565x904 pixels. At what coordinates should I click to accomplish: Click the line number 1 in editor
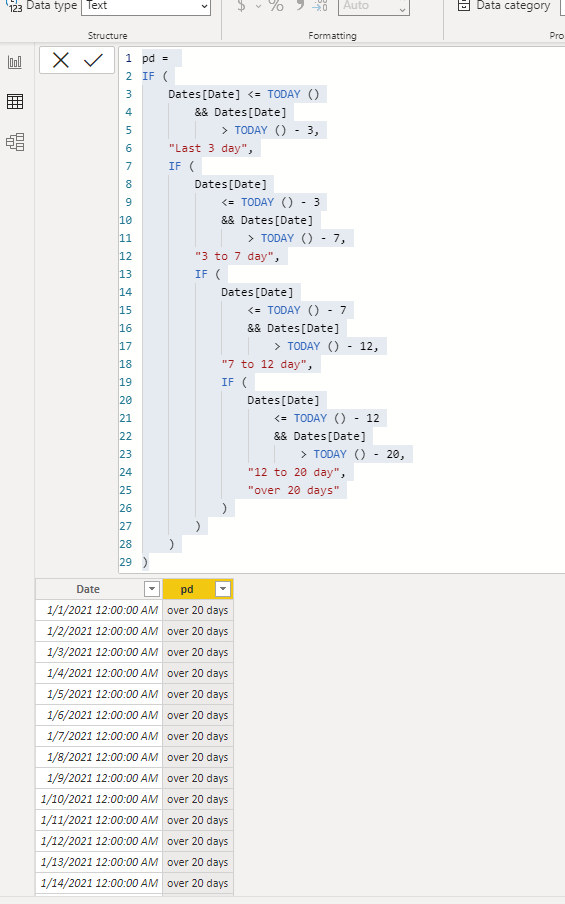[x=129, y=58]
